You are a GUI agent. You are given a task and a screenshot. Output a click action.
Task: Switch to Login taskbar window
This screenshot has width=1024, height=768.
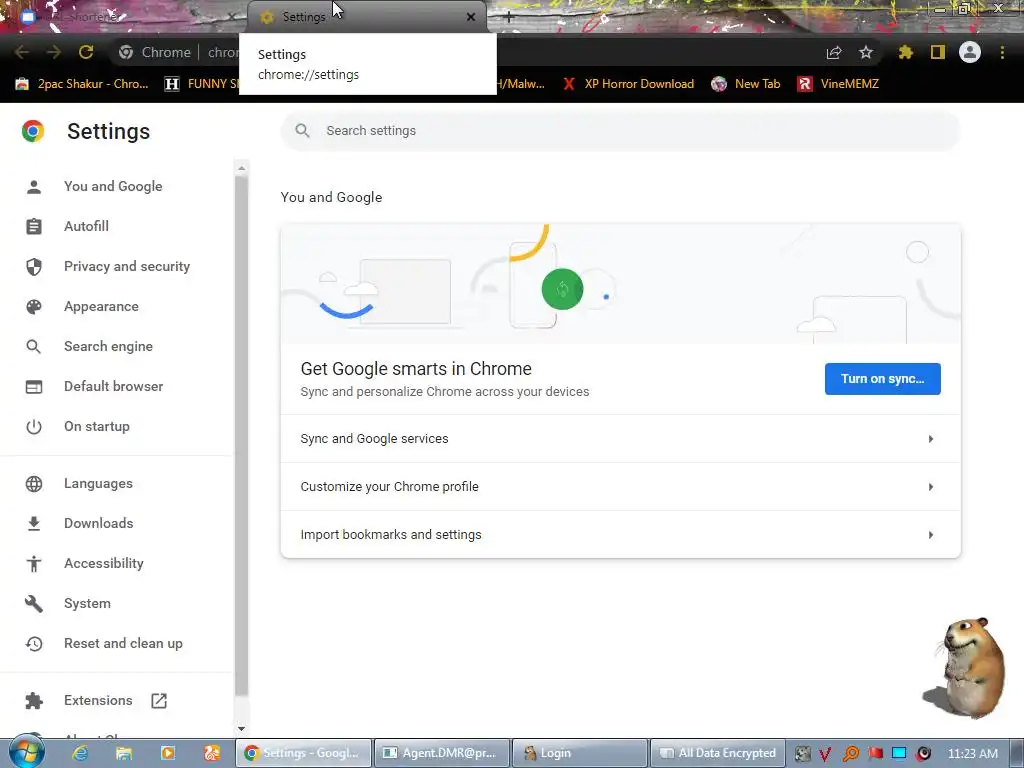pos(581,753)
